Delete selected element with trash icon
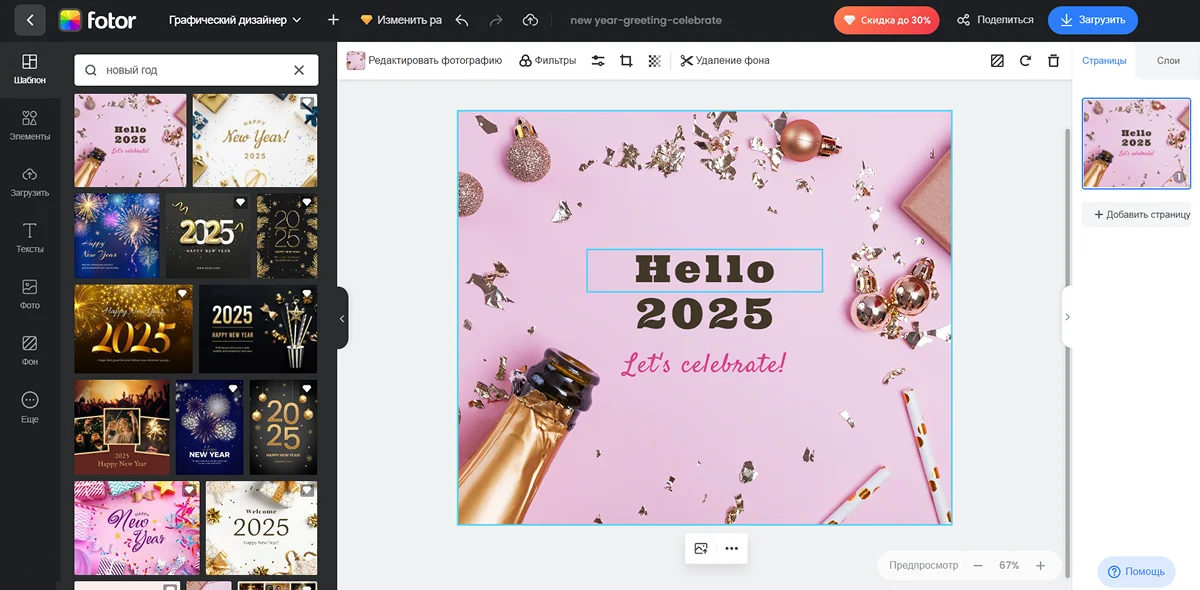Viewport: 1200px width, 590px height. (1053, 61)
